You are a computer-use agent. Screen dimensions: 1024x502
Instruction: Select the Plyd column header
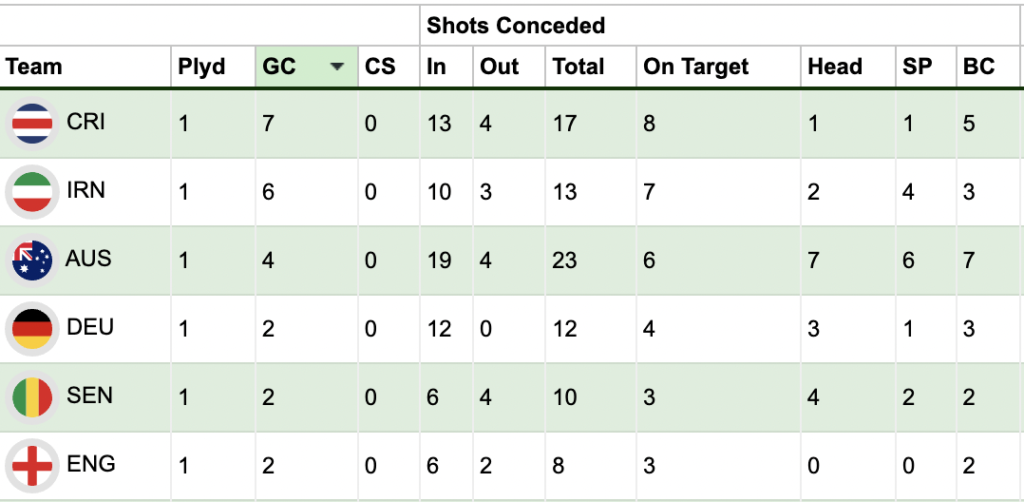(x=201, y=67)
